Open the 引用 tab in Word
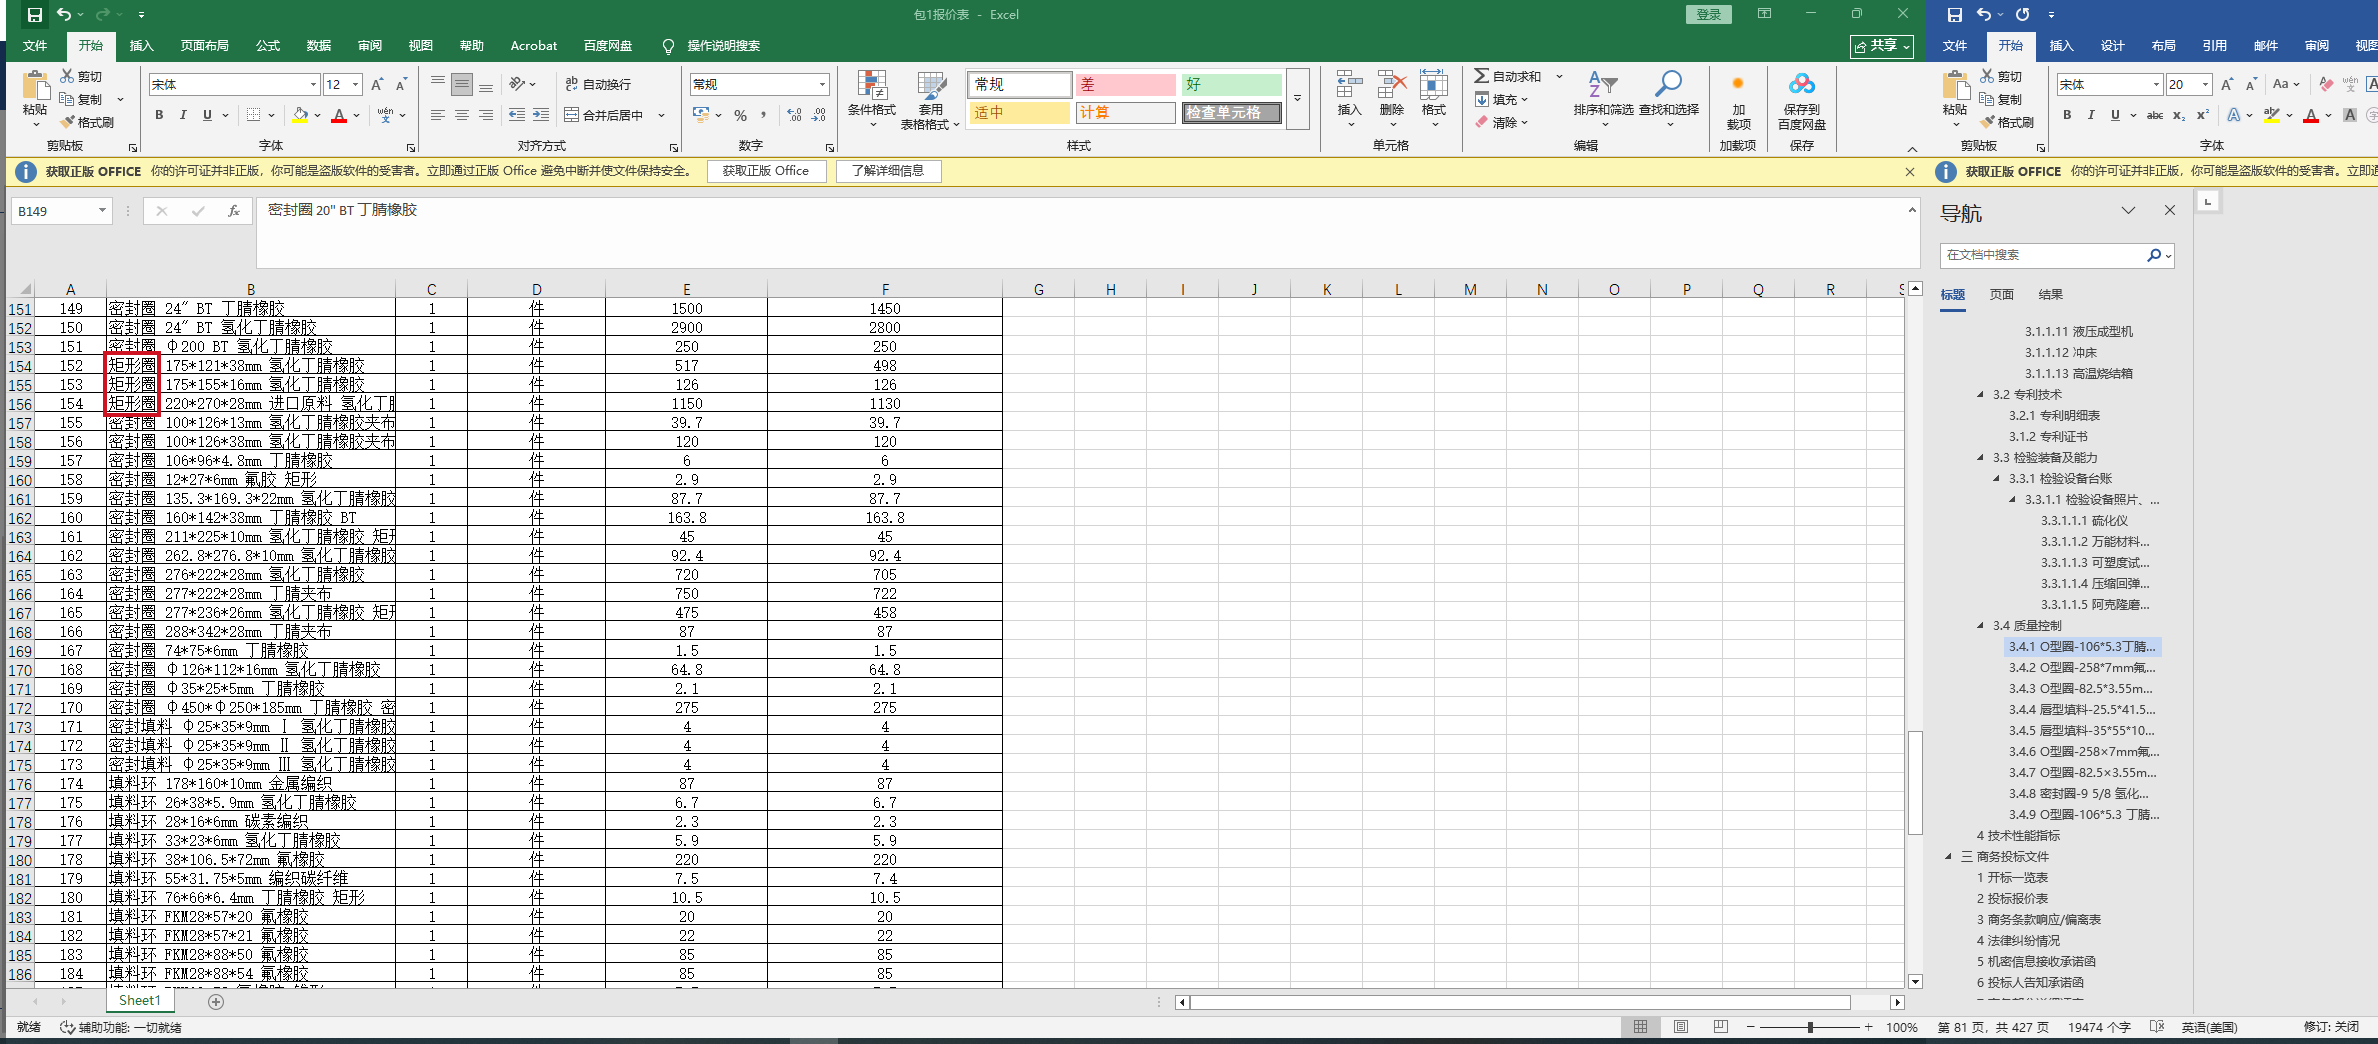Screen dimensions: 2378x1044 2214,46
